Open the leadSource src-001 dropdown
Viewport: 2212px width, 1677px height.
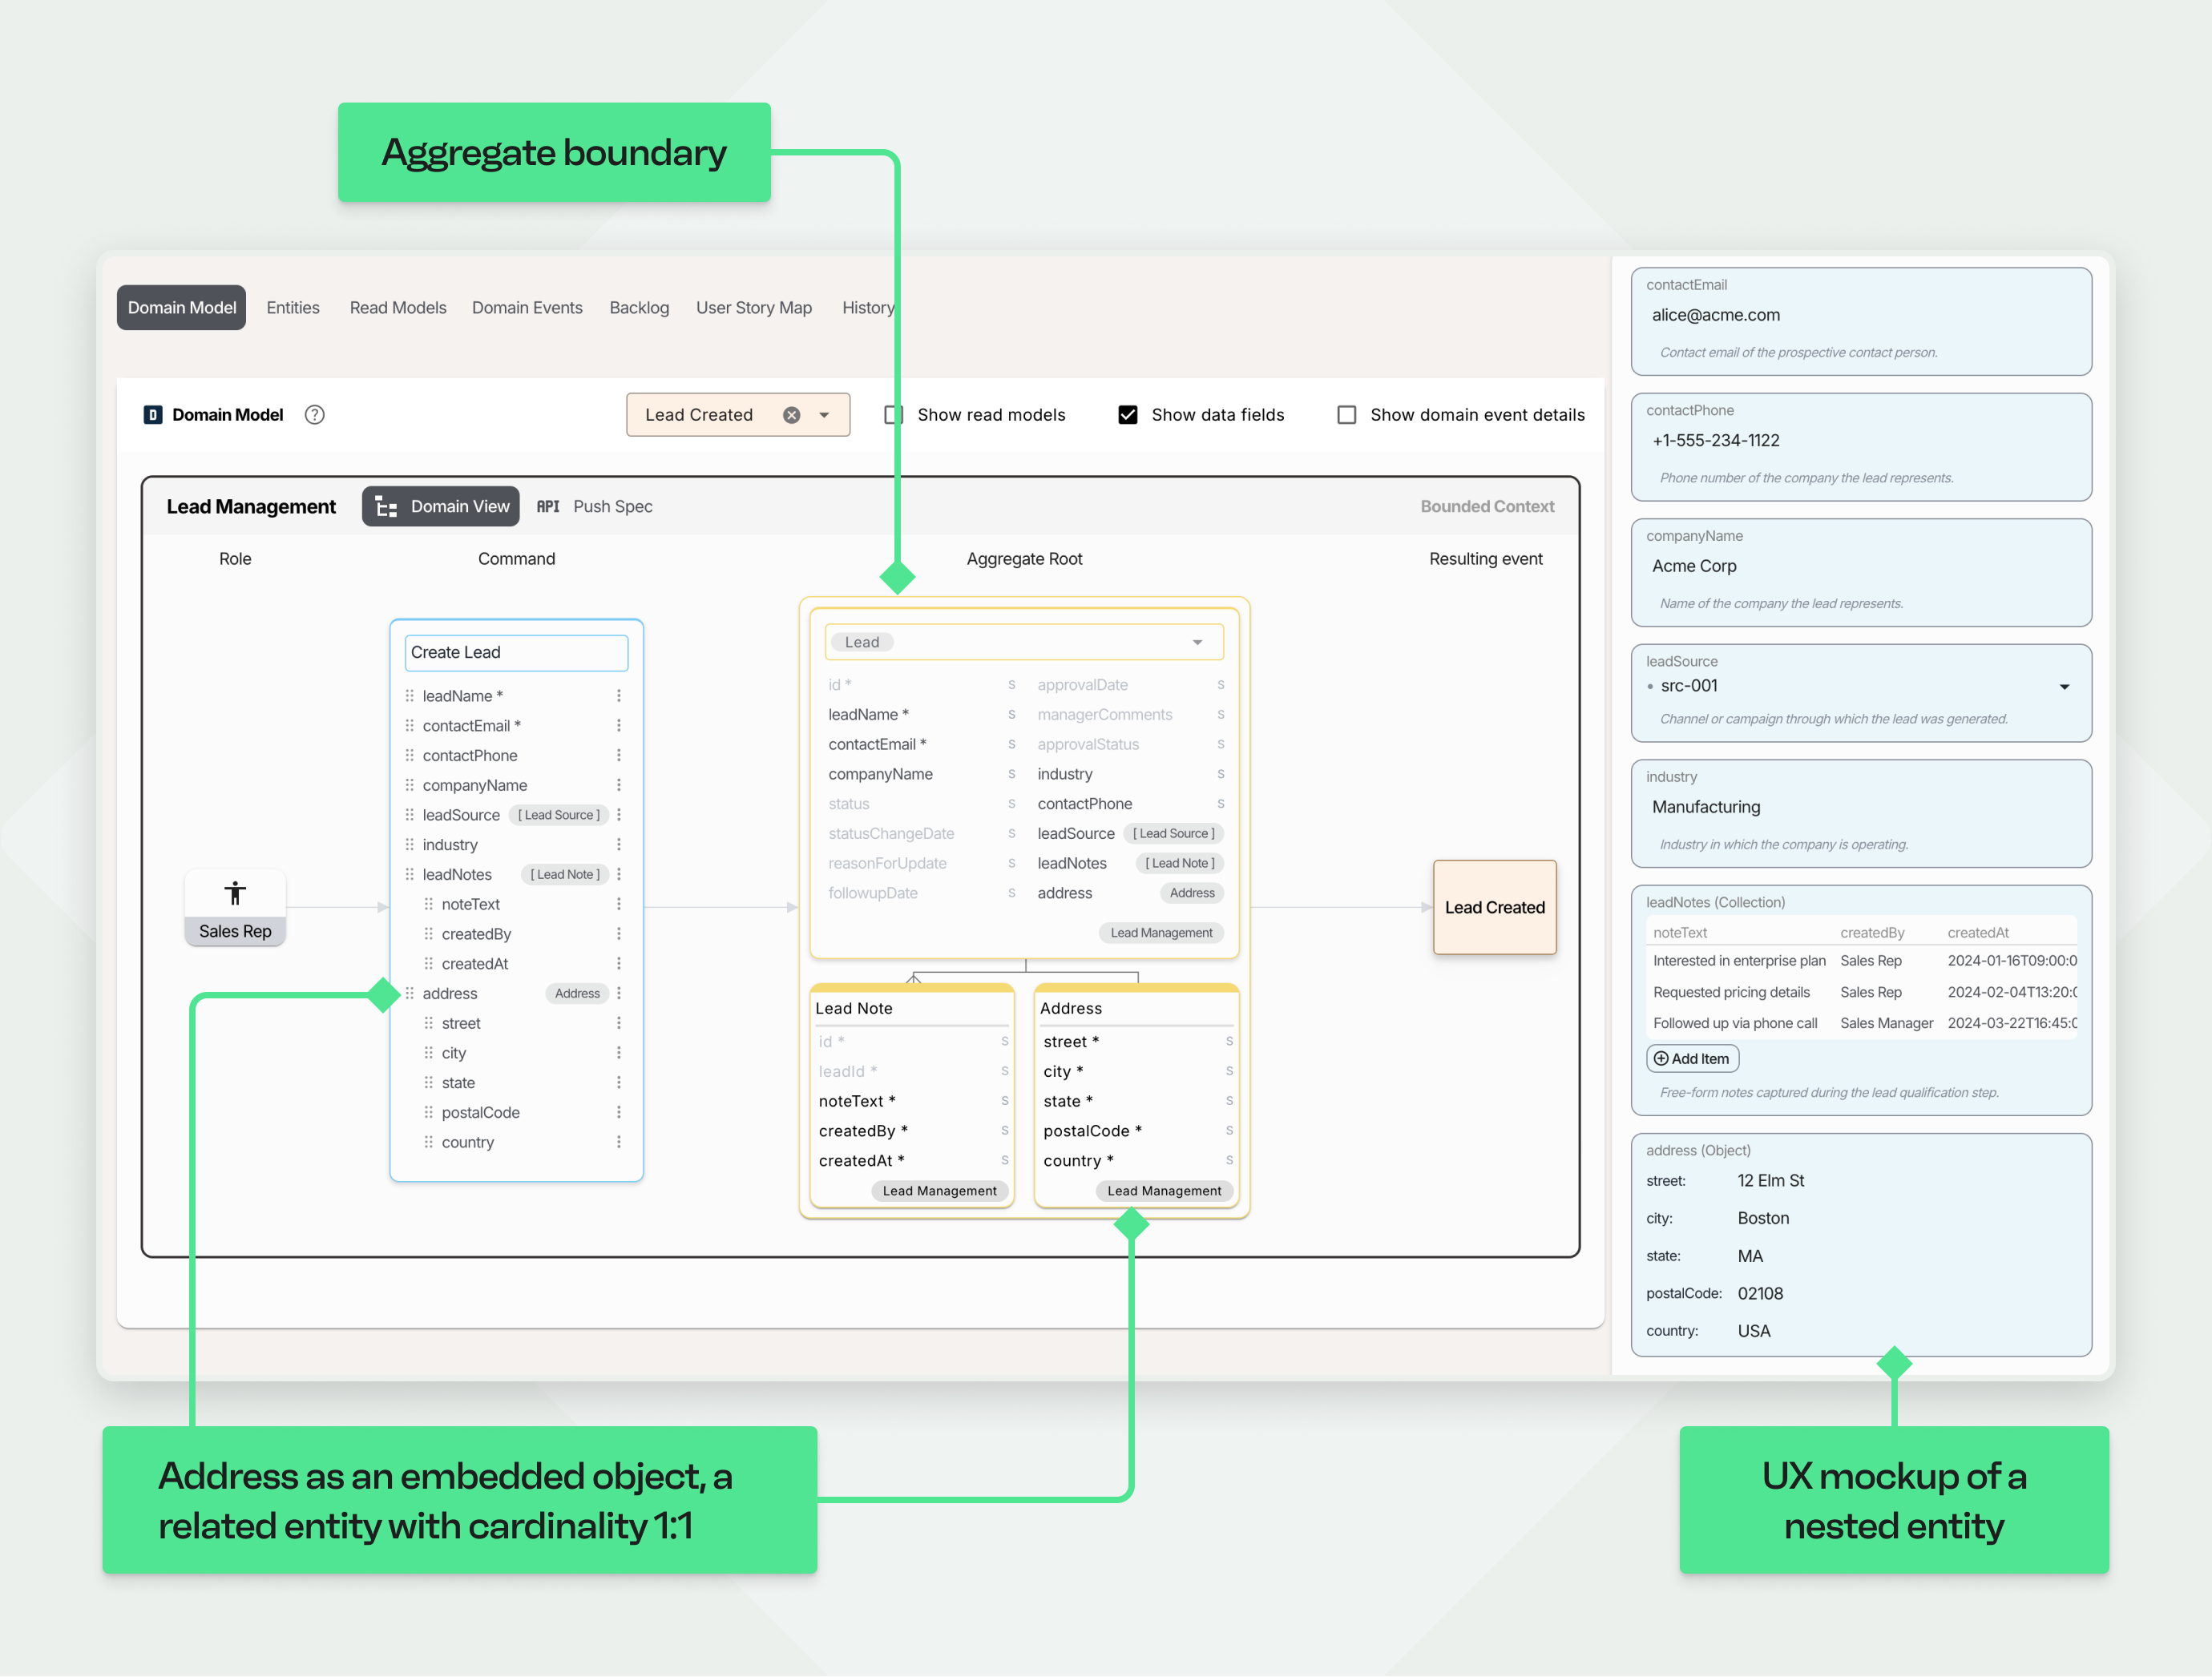pos(2064,687)
